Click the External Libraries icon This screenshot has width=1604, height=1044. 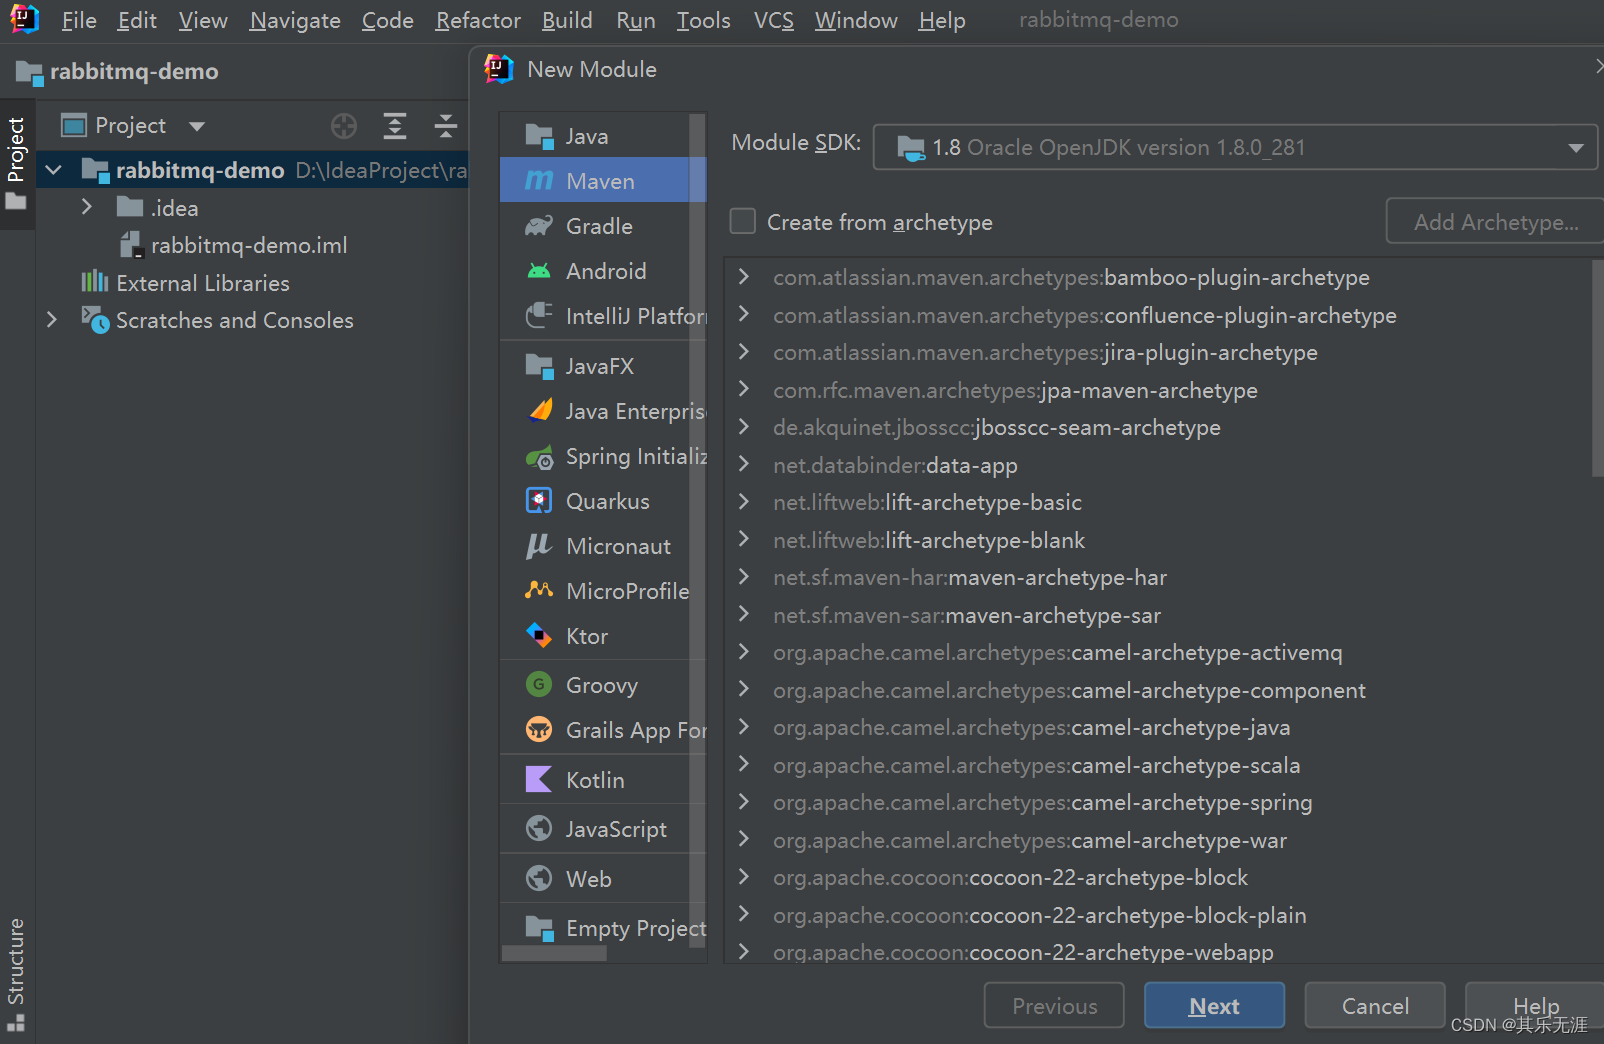(x=95, y=283)
